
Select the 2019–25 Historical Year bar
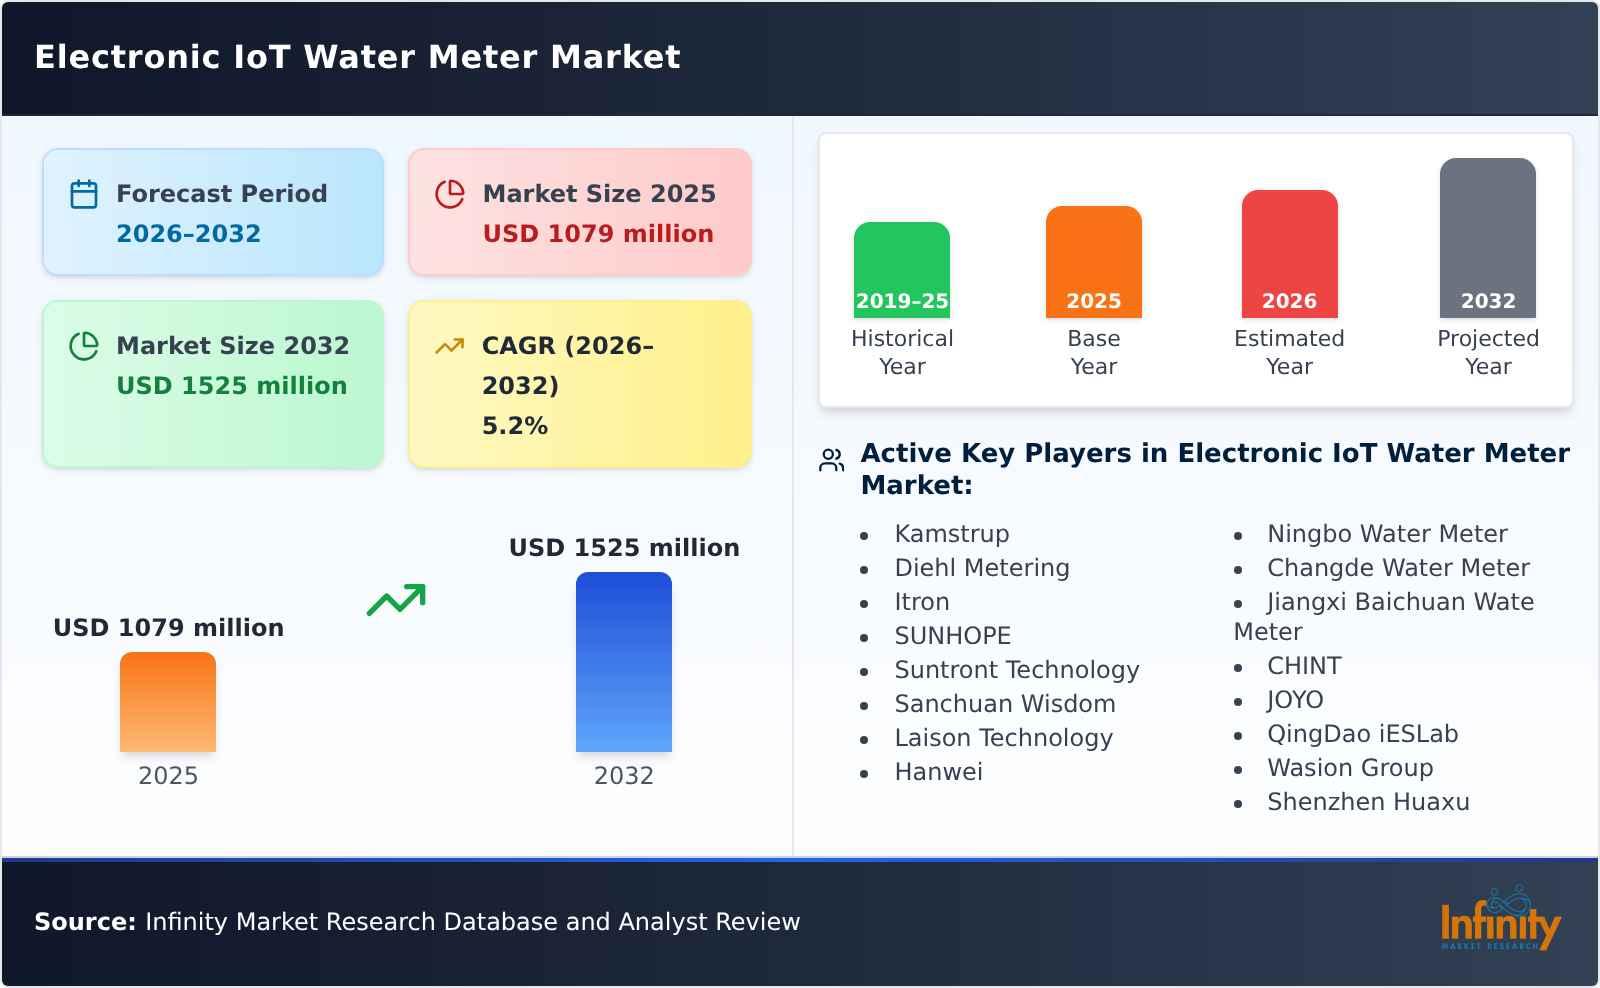[901, 270]
